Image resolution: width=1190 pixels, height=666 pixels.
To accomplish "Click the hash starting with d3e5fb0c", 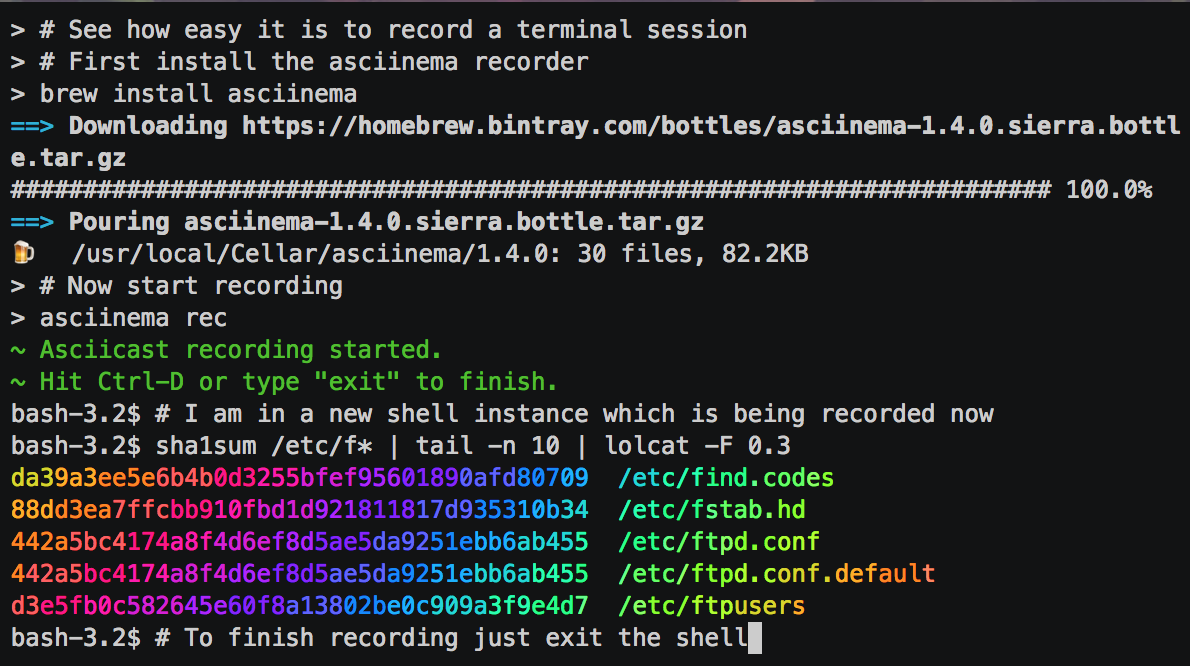I will 299,606.
